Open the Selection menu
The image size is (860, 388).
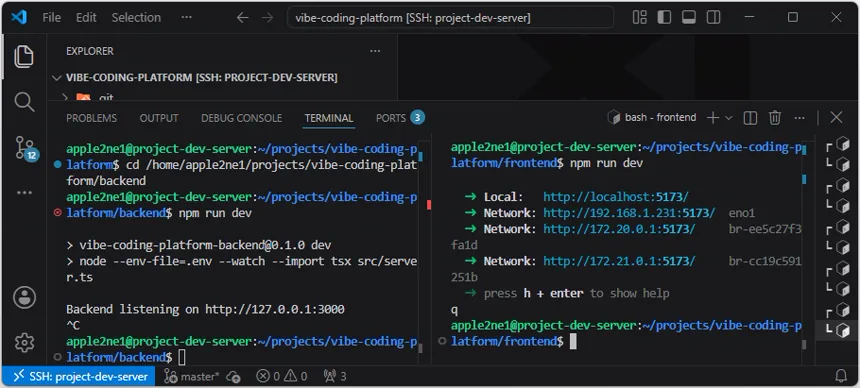(136, 18)
